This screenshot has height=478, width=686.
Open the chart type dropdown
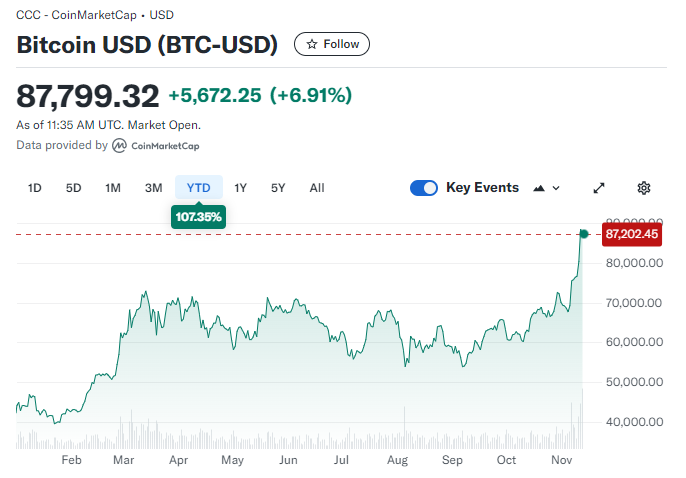(x=548, y=188)
